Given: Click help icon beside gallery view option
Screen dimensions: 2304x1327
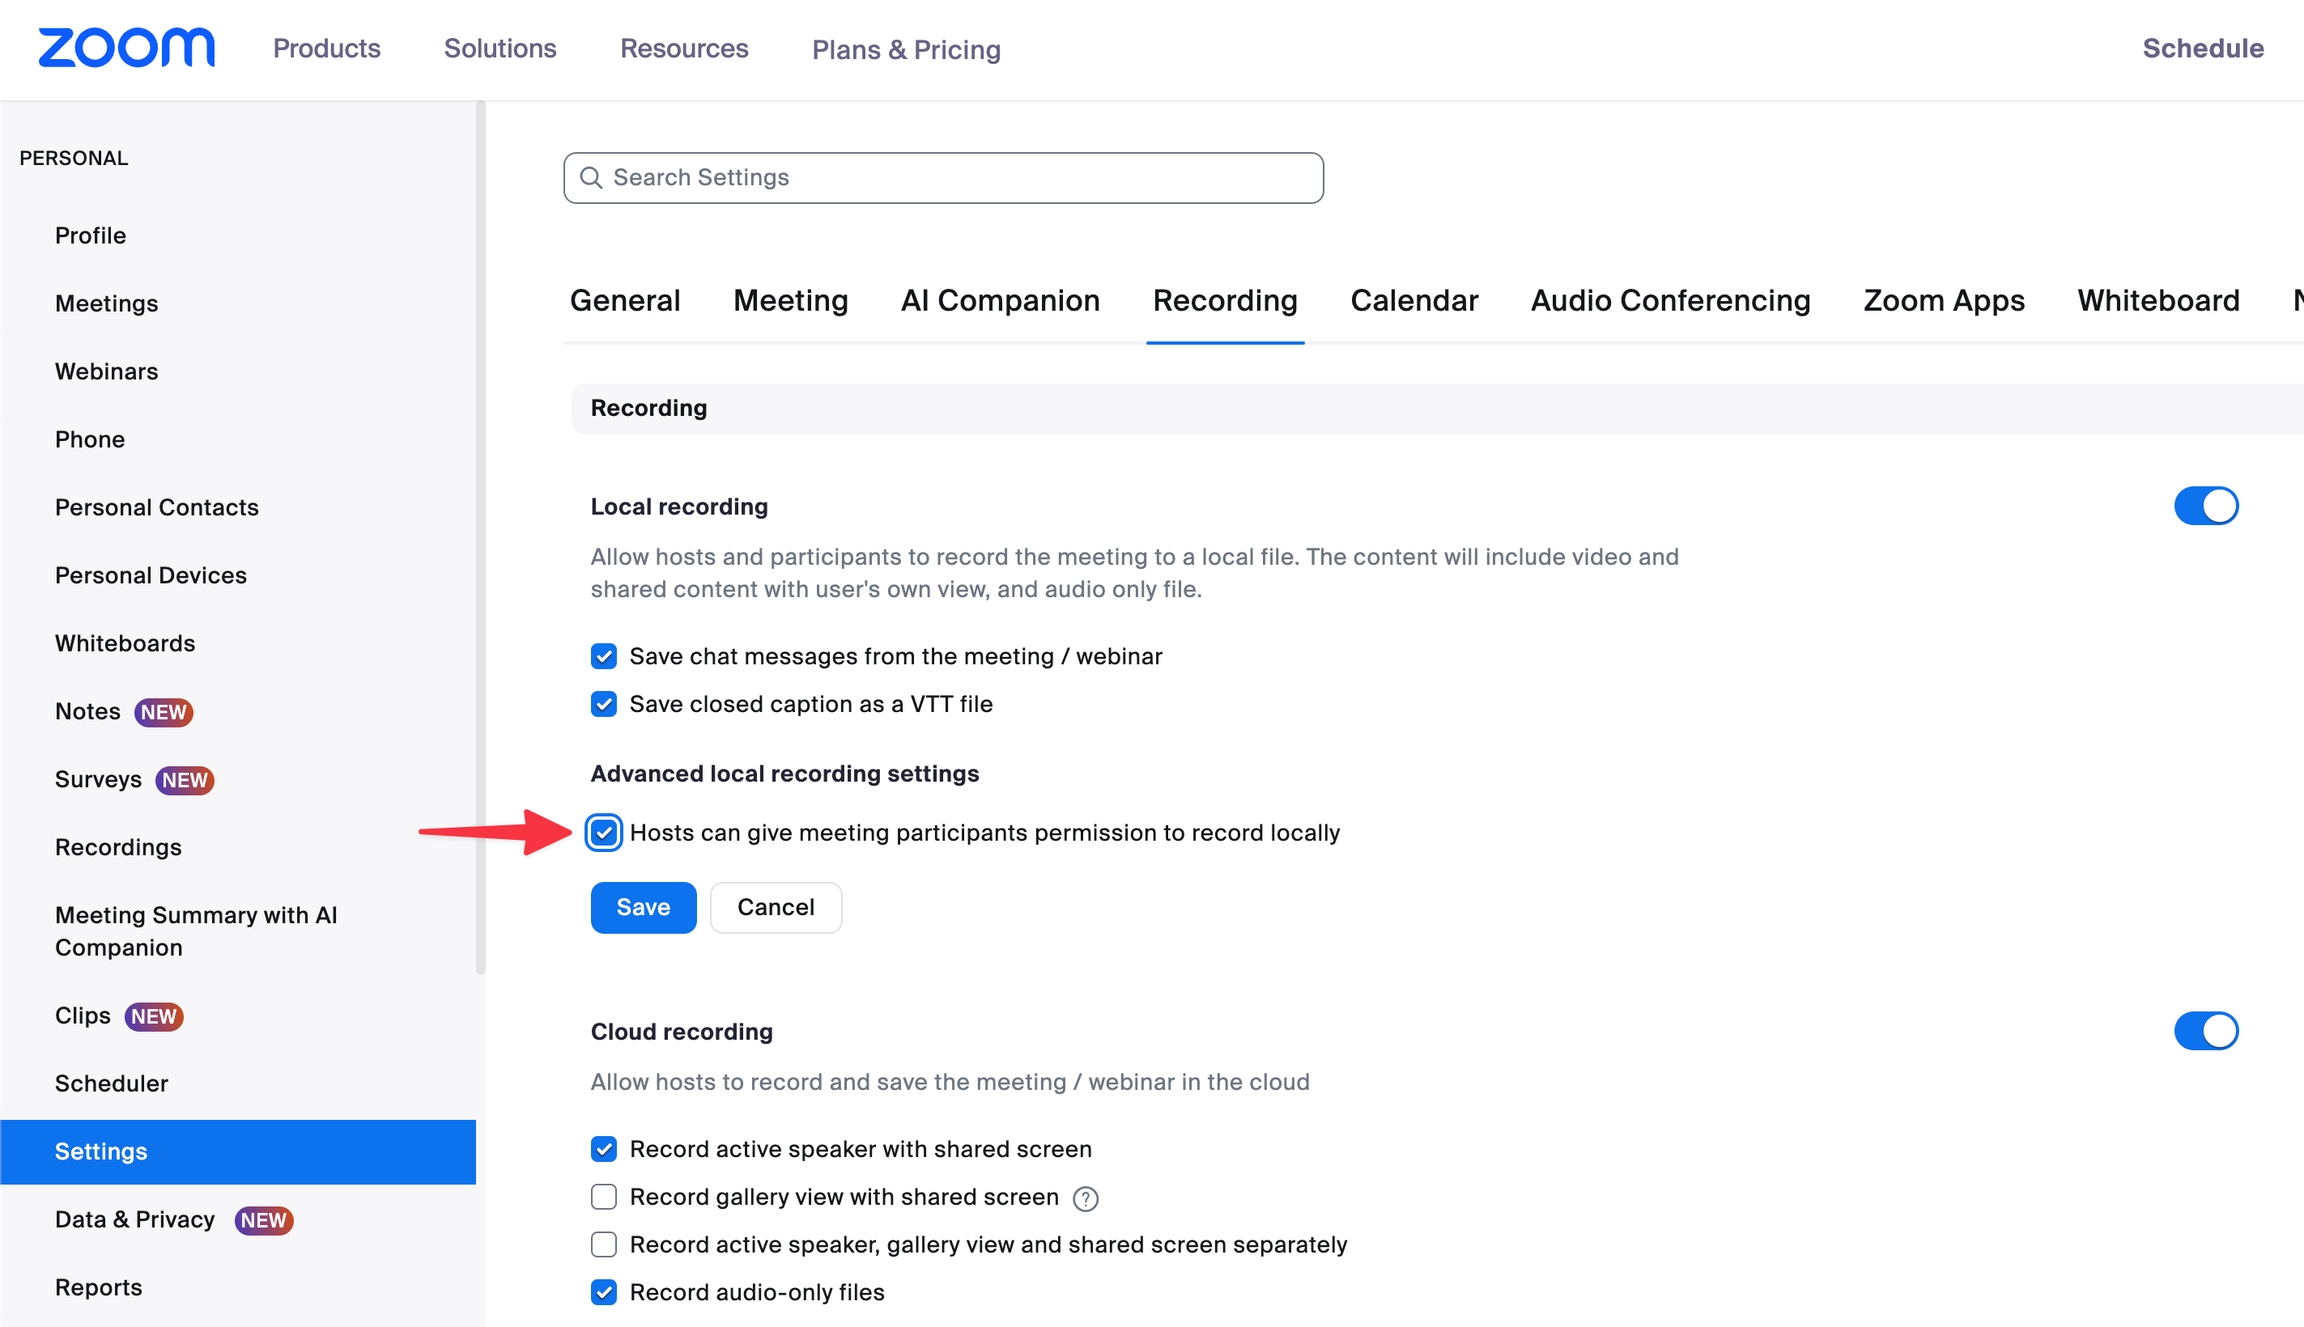Looking at the screenshot, I should point(1085,1198).
